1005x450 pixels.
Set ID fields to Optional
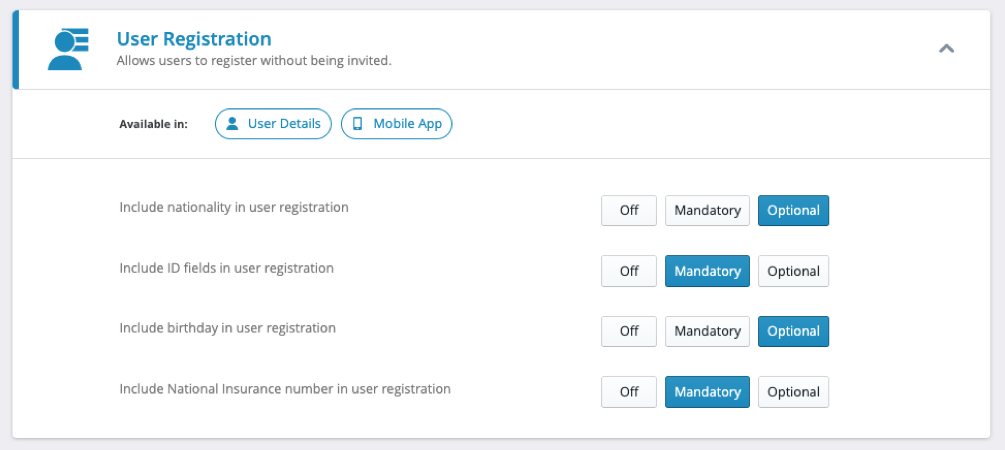(x=793, y=271)
